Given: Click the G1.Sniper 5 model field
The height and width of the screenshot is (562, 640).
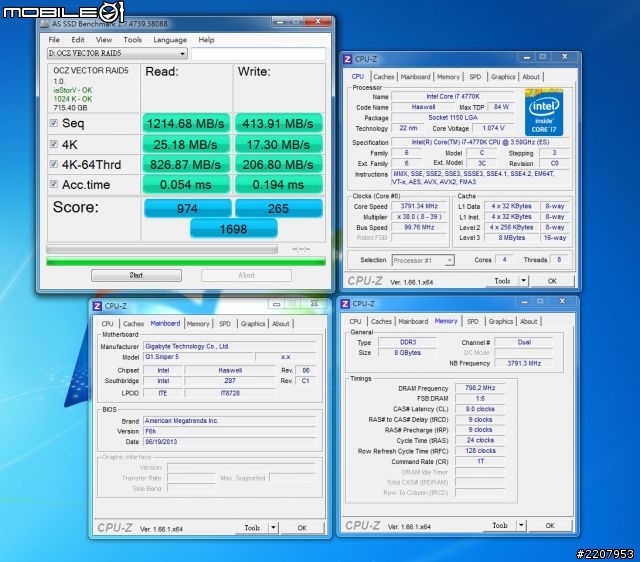Looking at the screenshot, I should (x=199, y=357).
